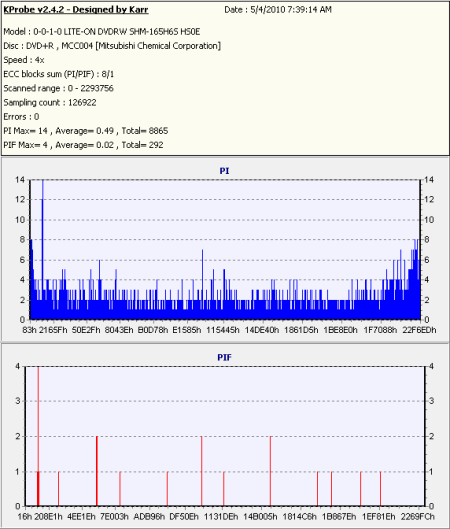
Task: Click the PIF chart title
Action: coord(224,357)
